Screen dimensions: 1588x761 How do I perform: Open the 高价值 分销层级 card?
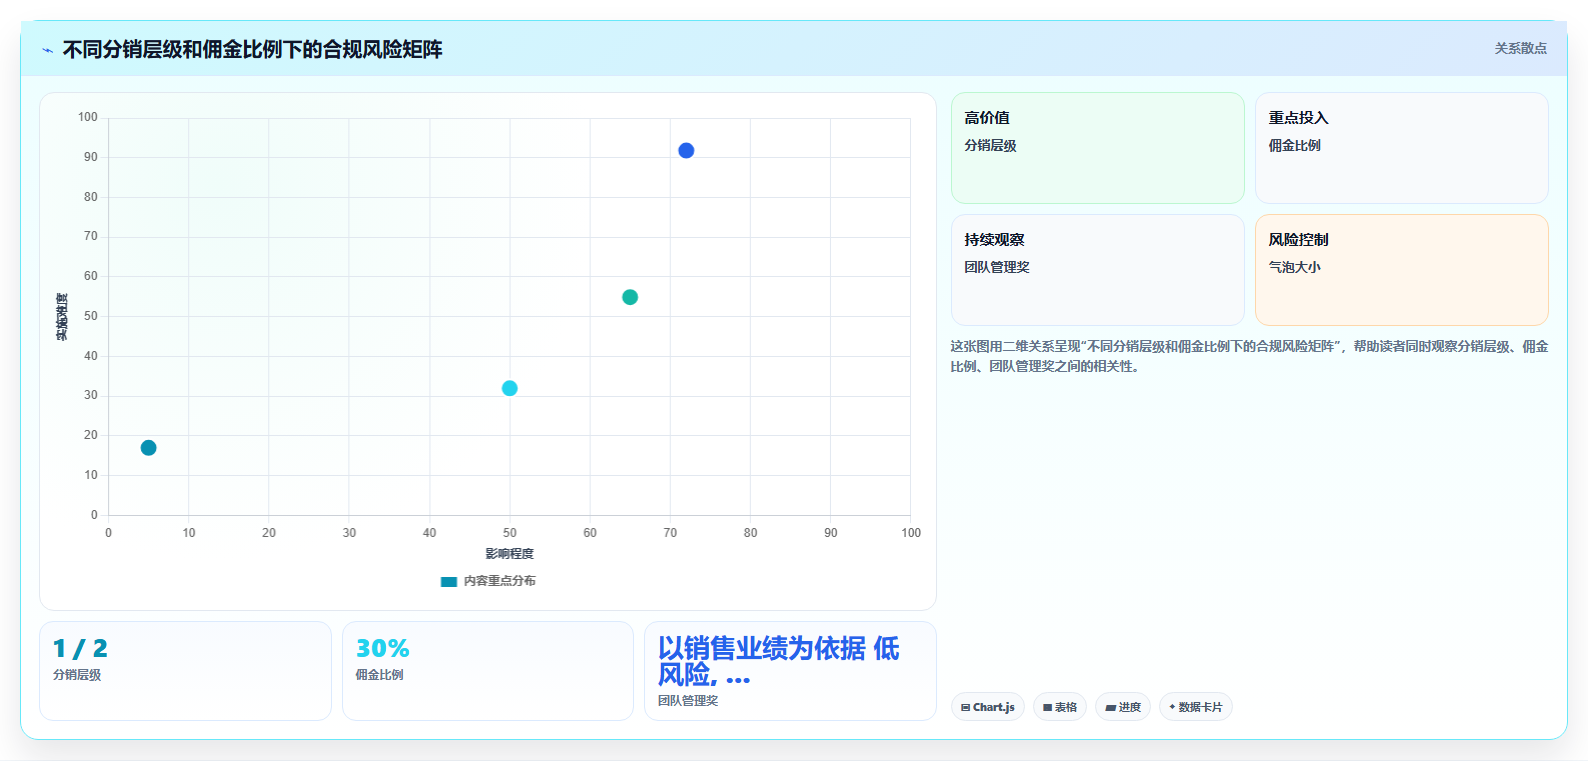tap(1097, 148)
